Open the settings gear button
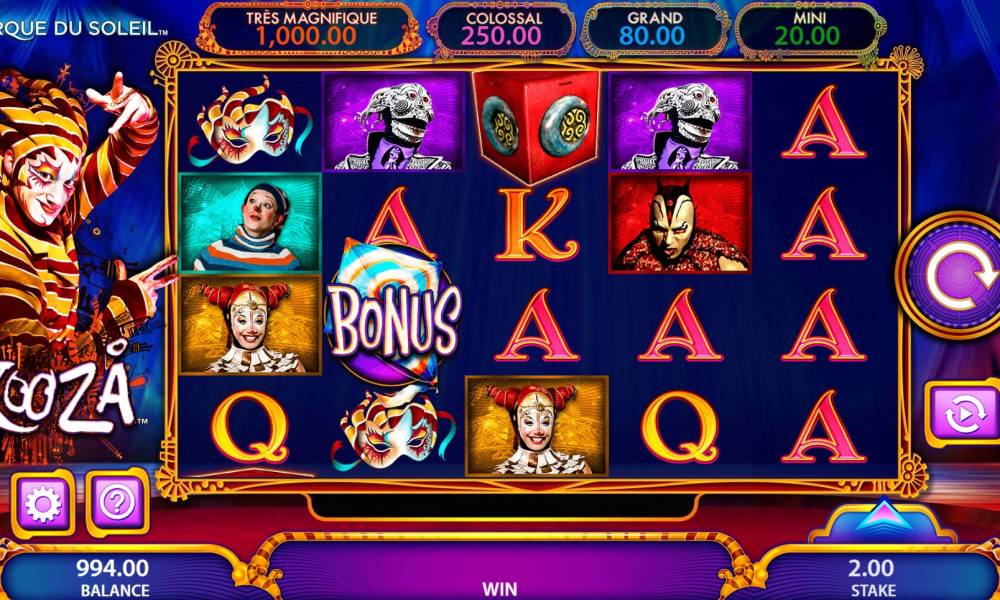Image resolution: width=1000 pixels, height=600 pixels. (x=43, y=504)
